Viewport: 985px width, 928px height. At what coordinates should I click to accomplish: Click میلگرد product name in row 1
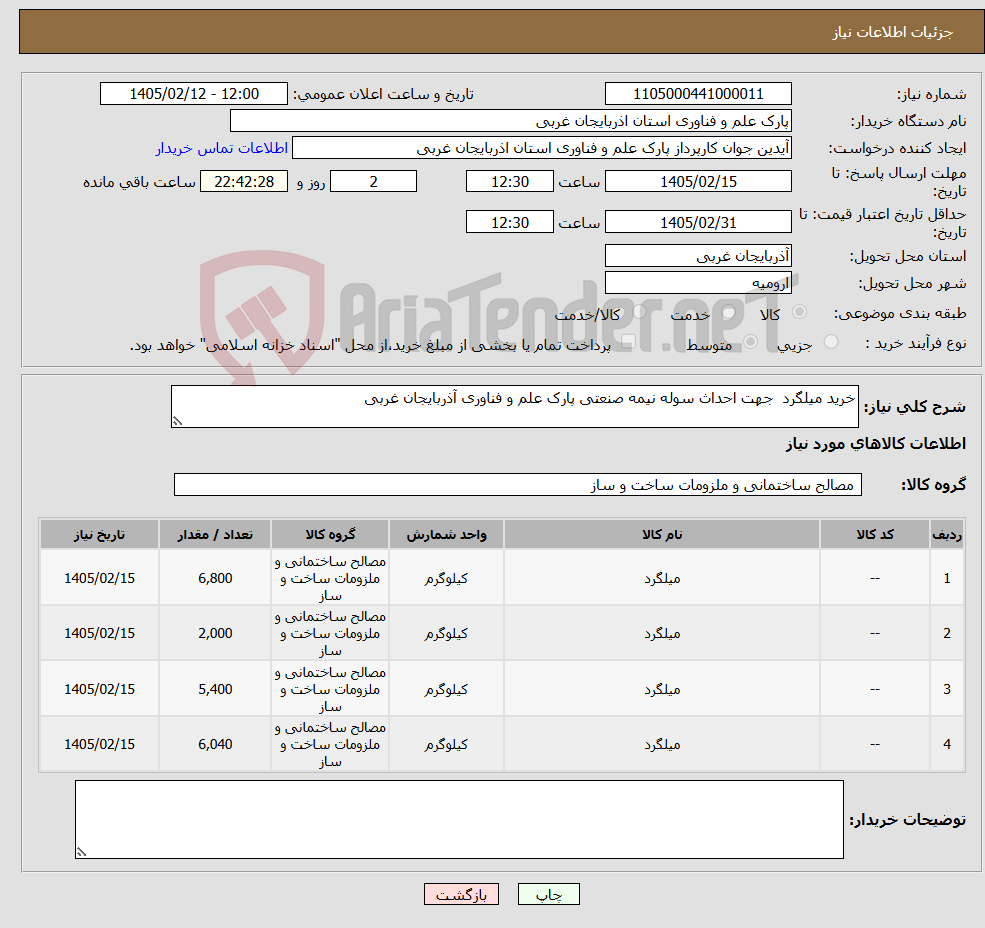(x=661, y=578)
